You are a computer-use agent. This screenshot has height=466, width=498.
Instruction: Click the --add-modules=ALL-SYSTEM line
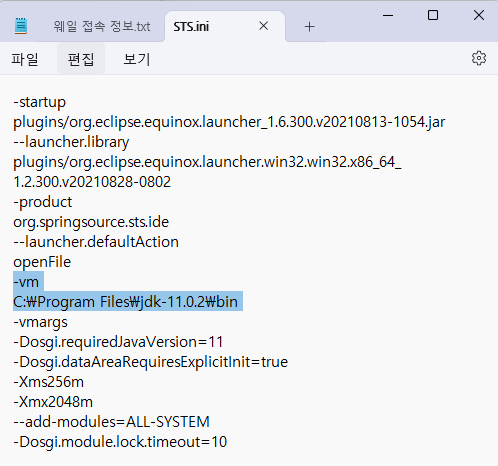point(112,422)
